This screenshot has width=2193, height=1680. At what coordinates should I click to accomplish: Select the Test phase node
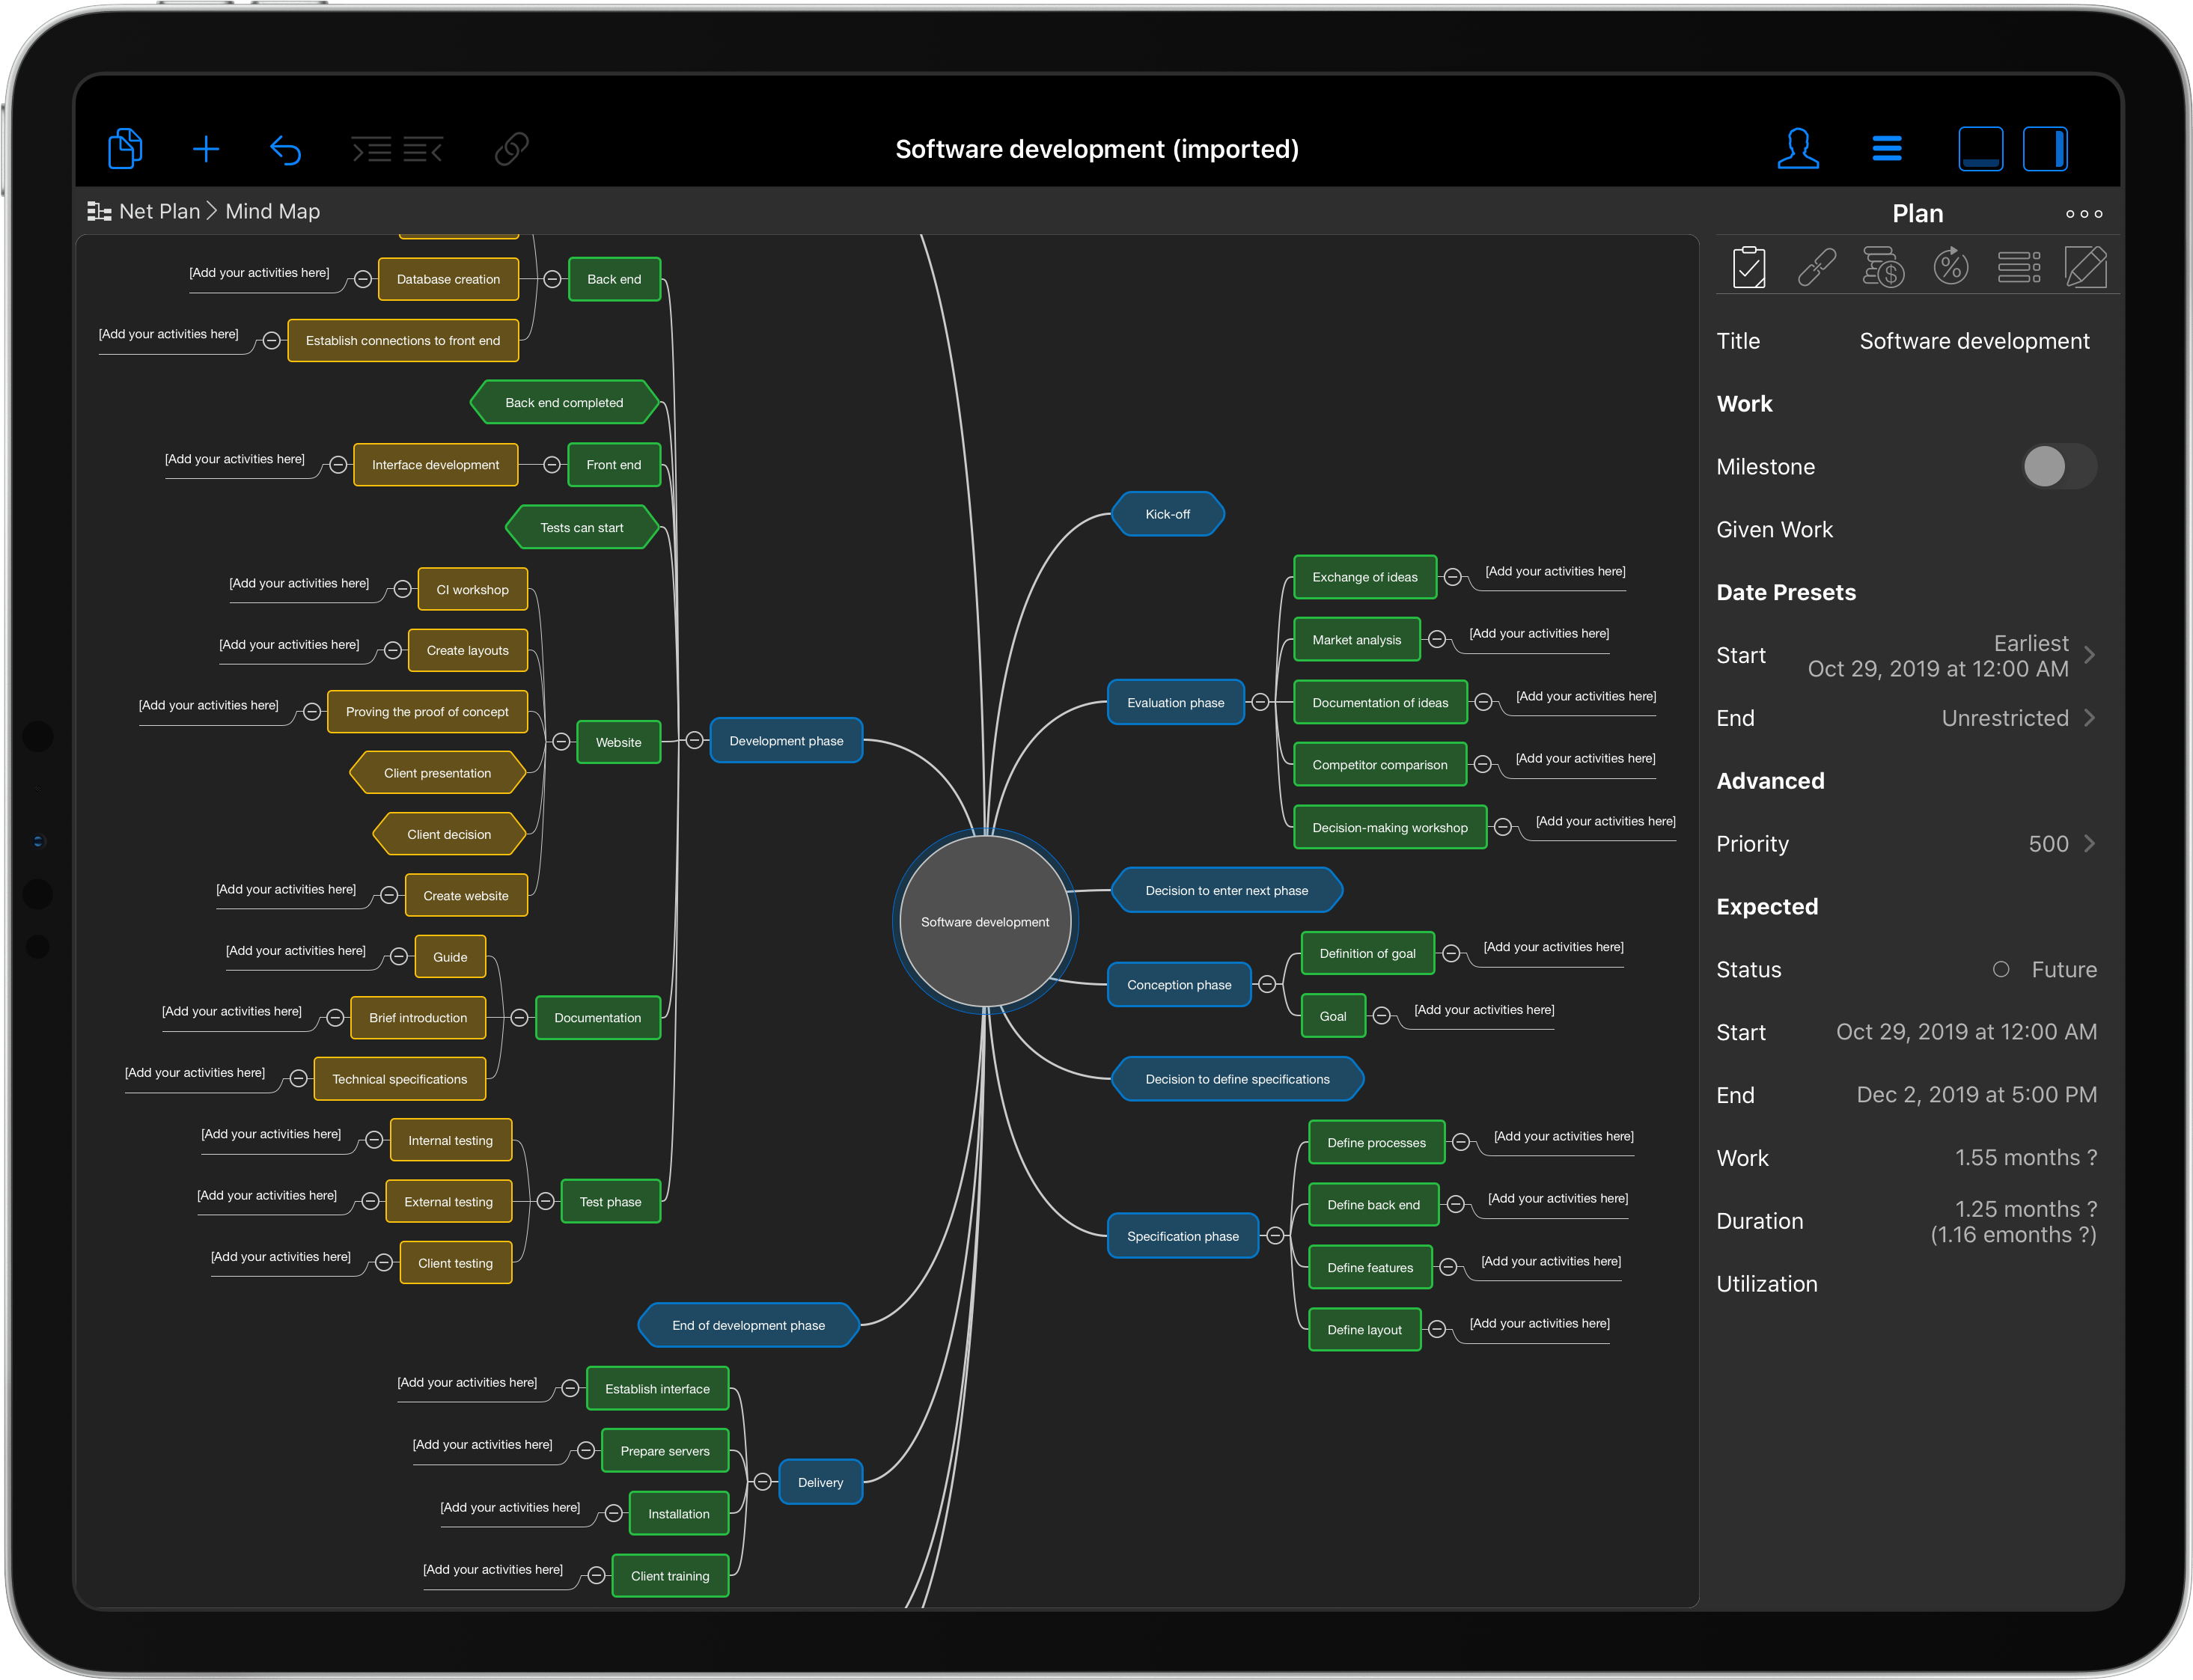pyautogui.click(x=610, y=1202)
